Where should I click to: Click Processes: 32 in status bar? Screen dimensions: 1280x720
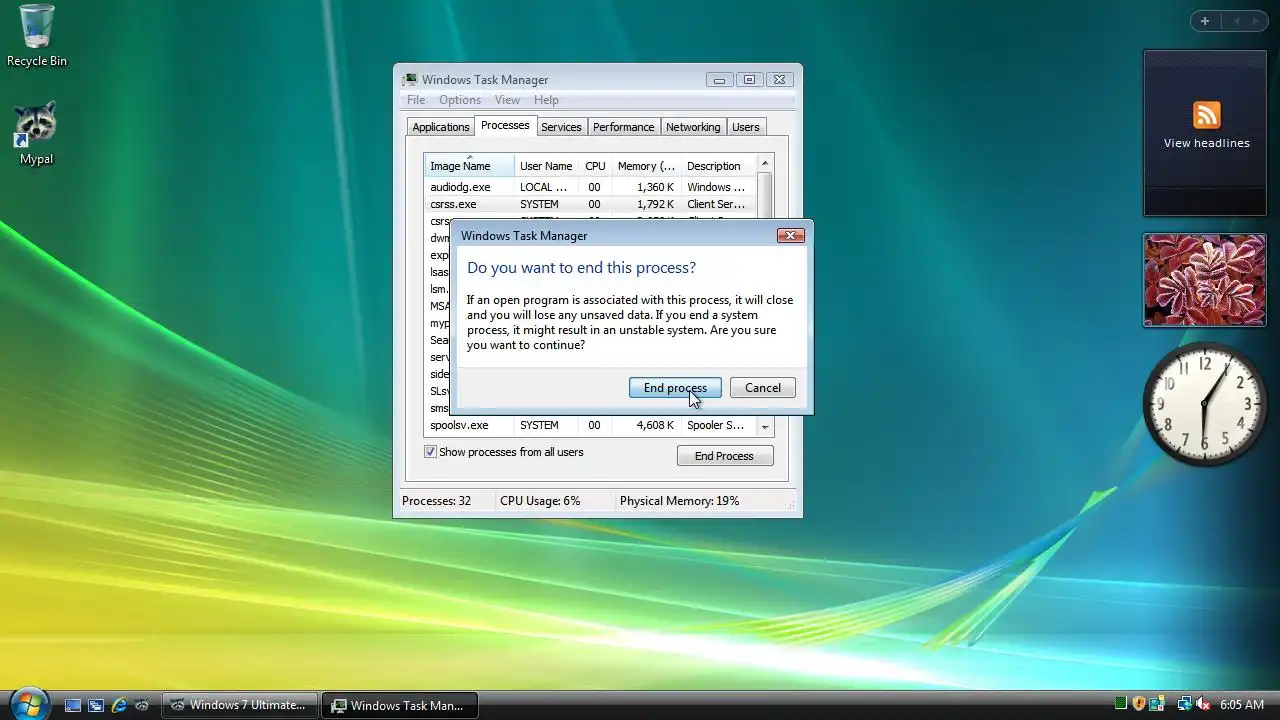pos(436,501)
